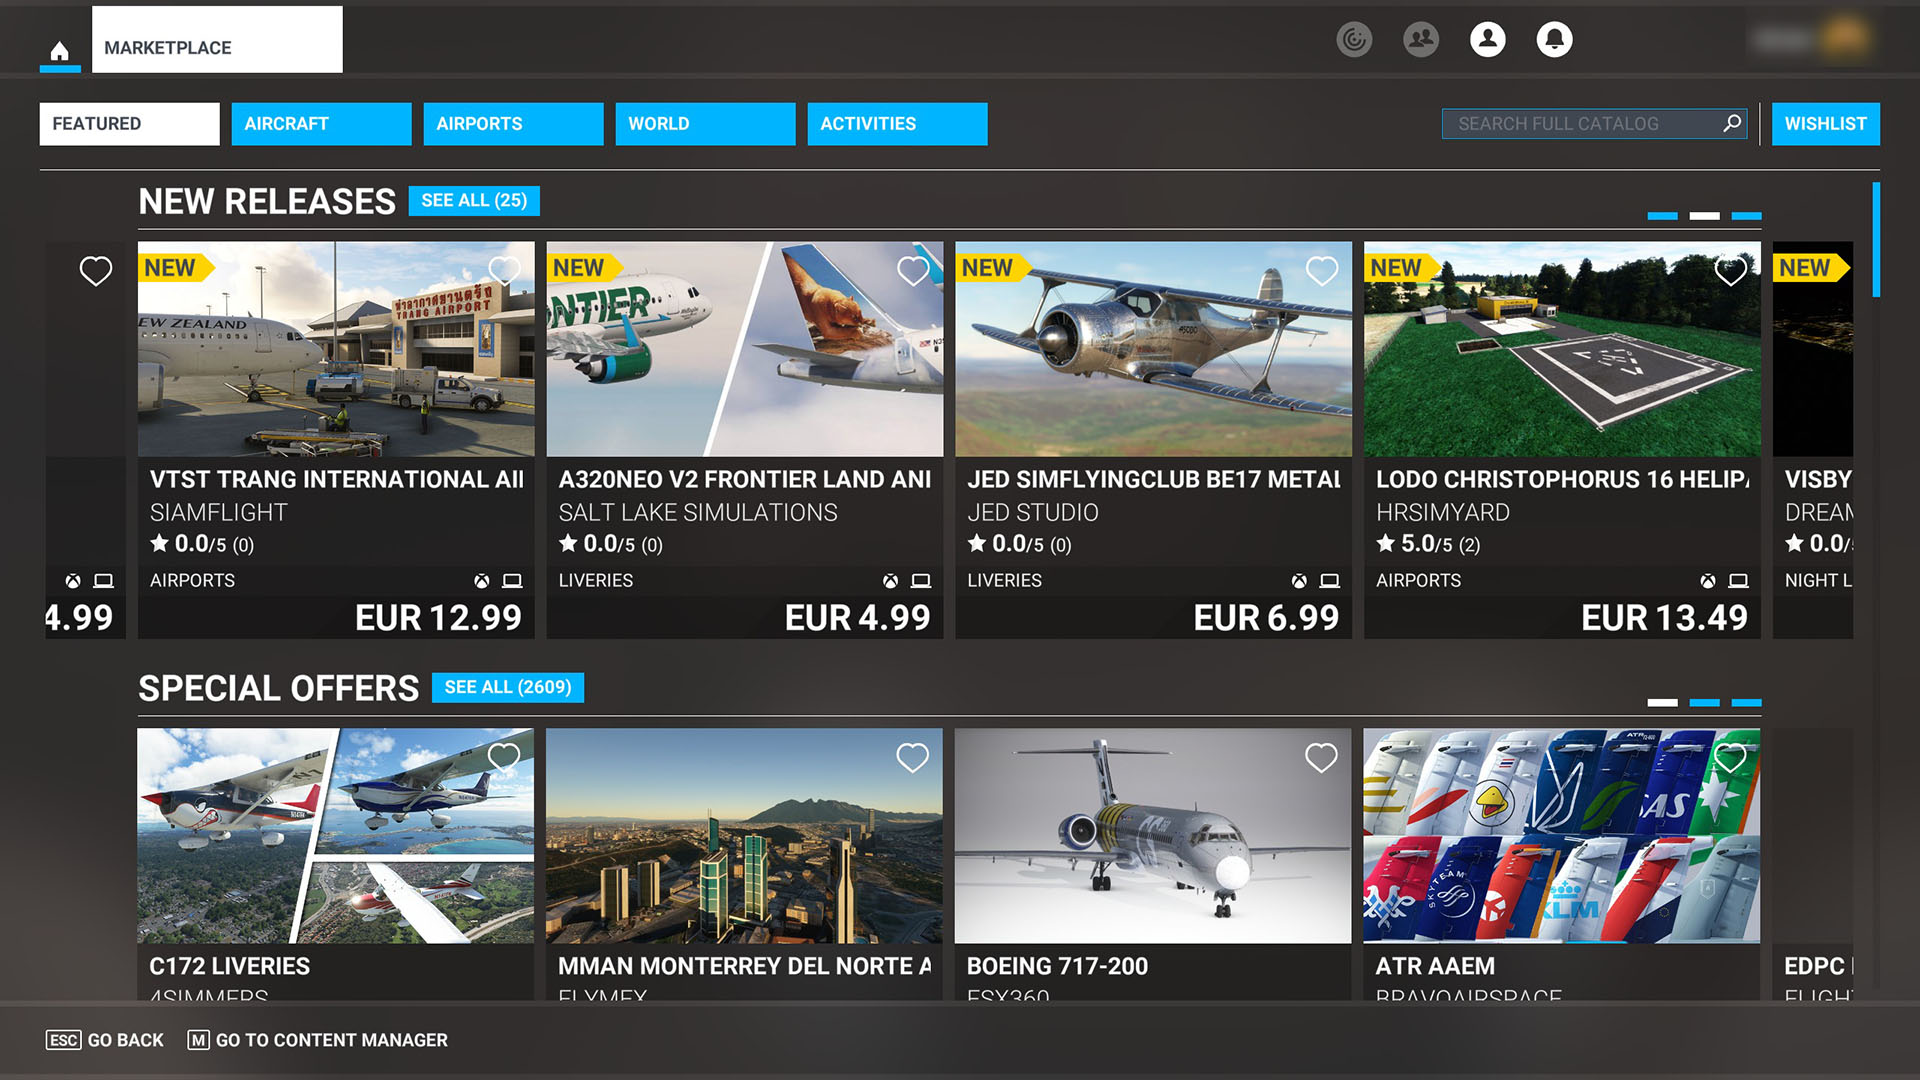Click the radar activity icon top right
Viewport: 1920px width, 1080px height.
(1353, 41)
